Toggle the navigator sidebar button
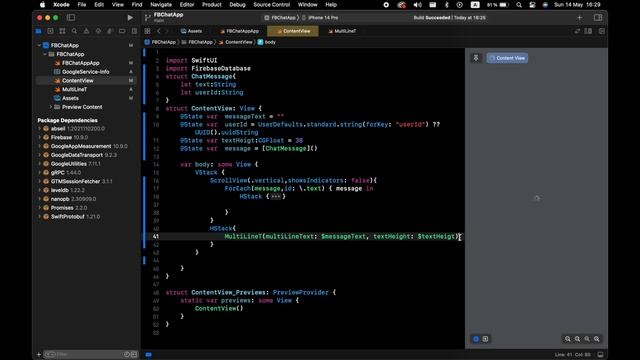Screen dimensions: 640x360 click(x=71, y=18)
